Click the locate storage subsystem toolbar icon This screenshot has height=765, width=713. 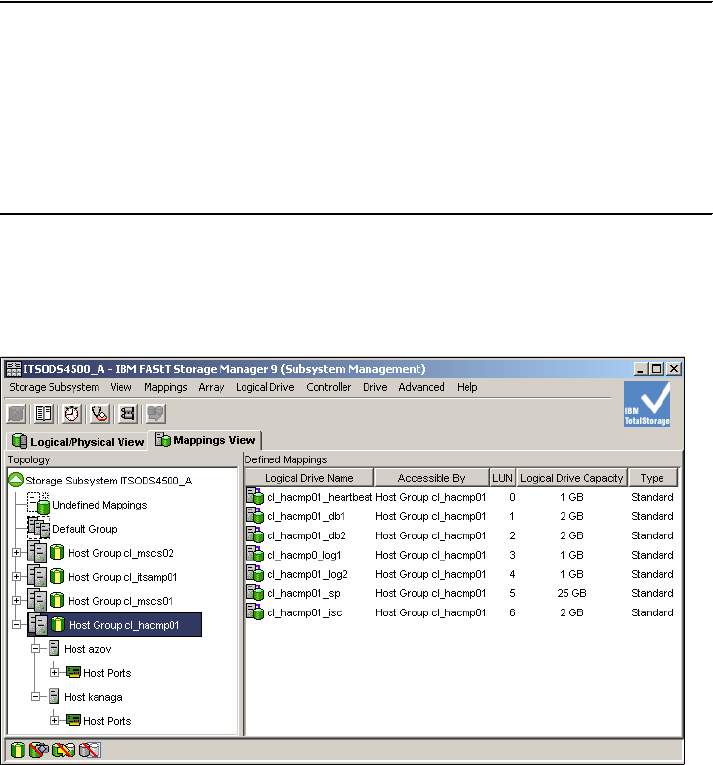pyautogui.click(x=127, y=414)
